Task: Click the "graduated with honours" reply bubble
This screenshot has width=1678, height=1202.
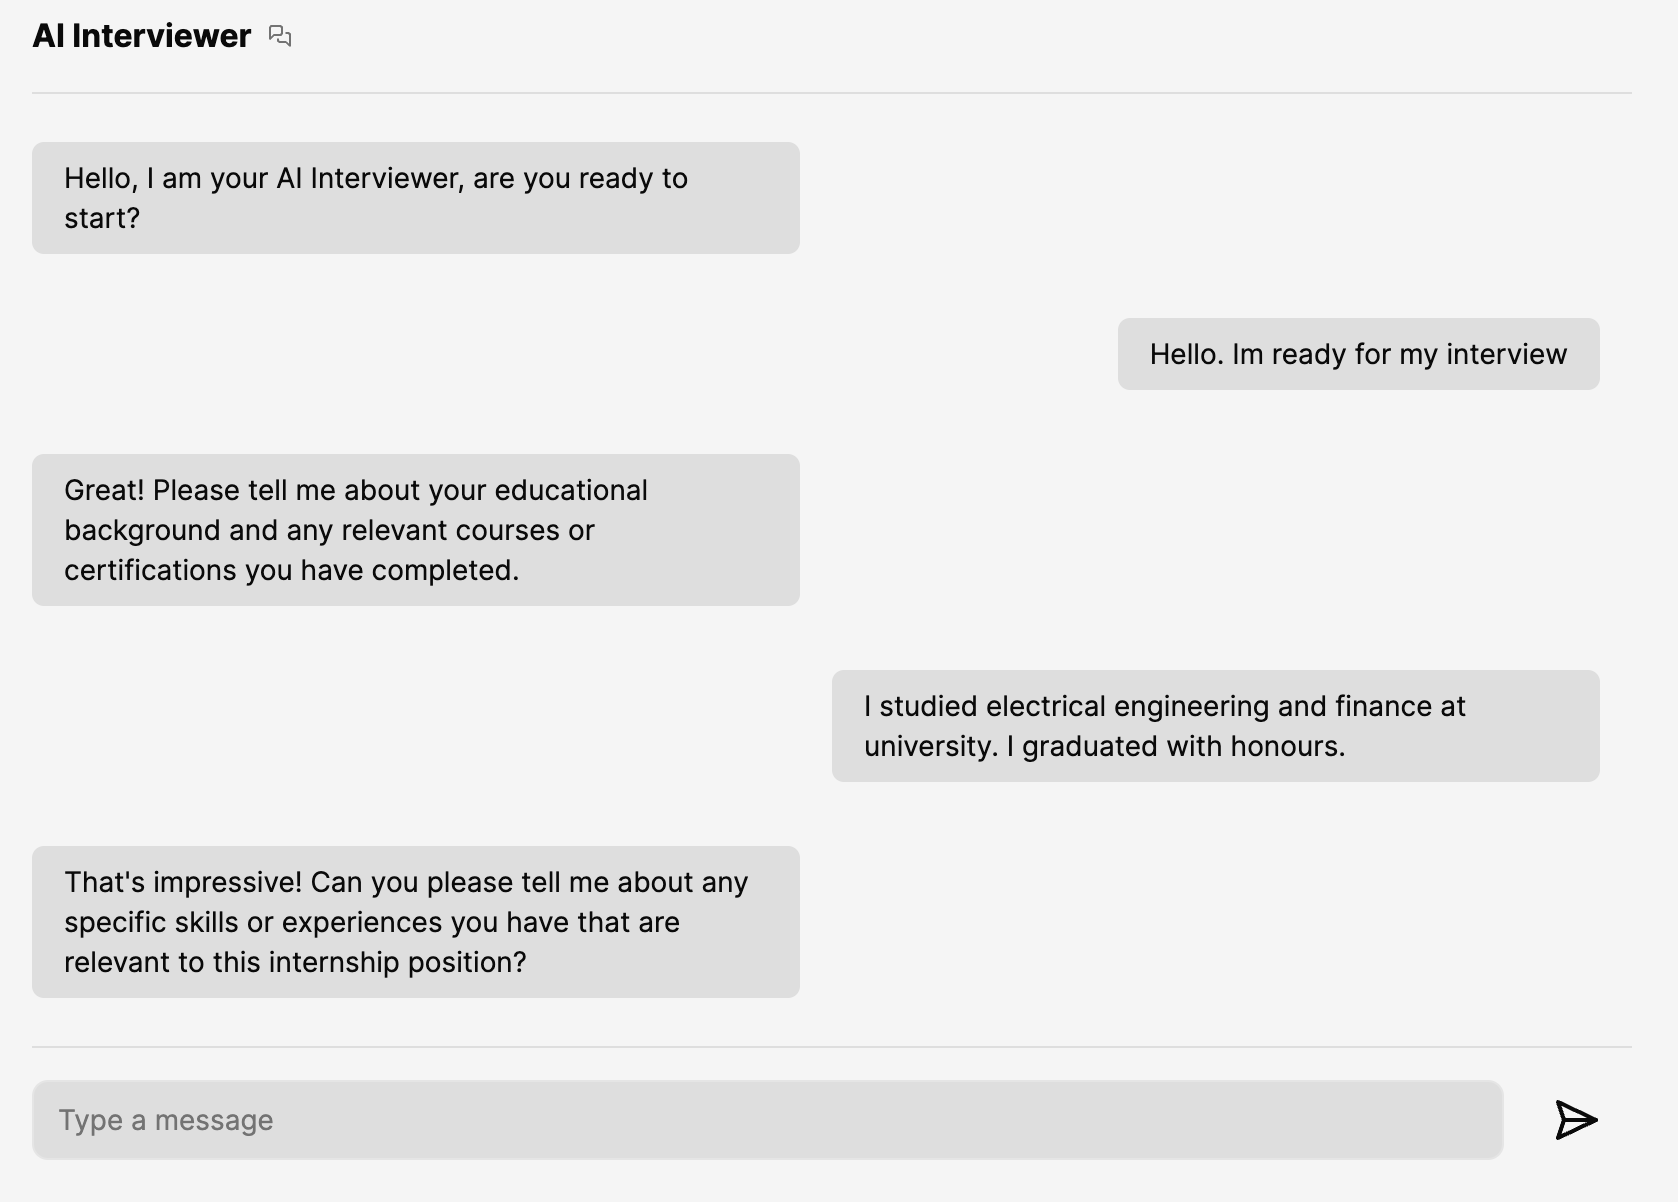Action: [x=1215, y=726]
